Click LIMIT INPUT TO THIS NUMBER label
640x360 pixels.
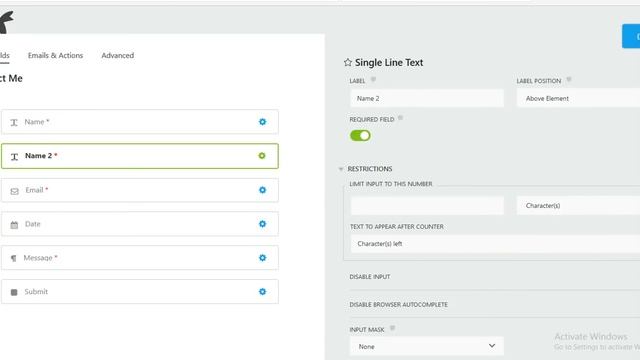(x=391, y=184)
